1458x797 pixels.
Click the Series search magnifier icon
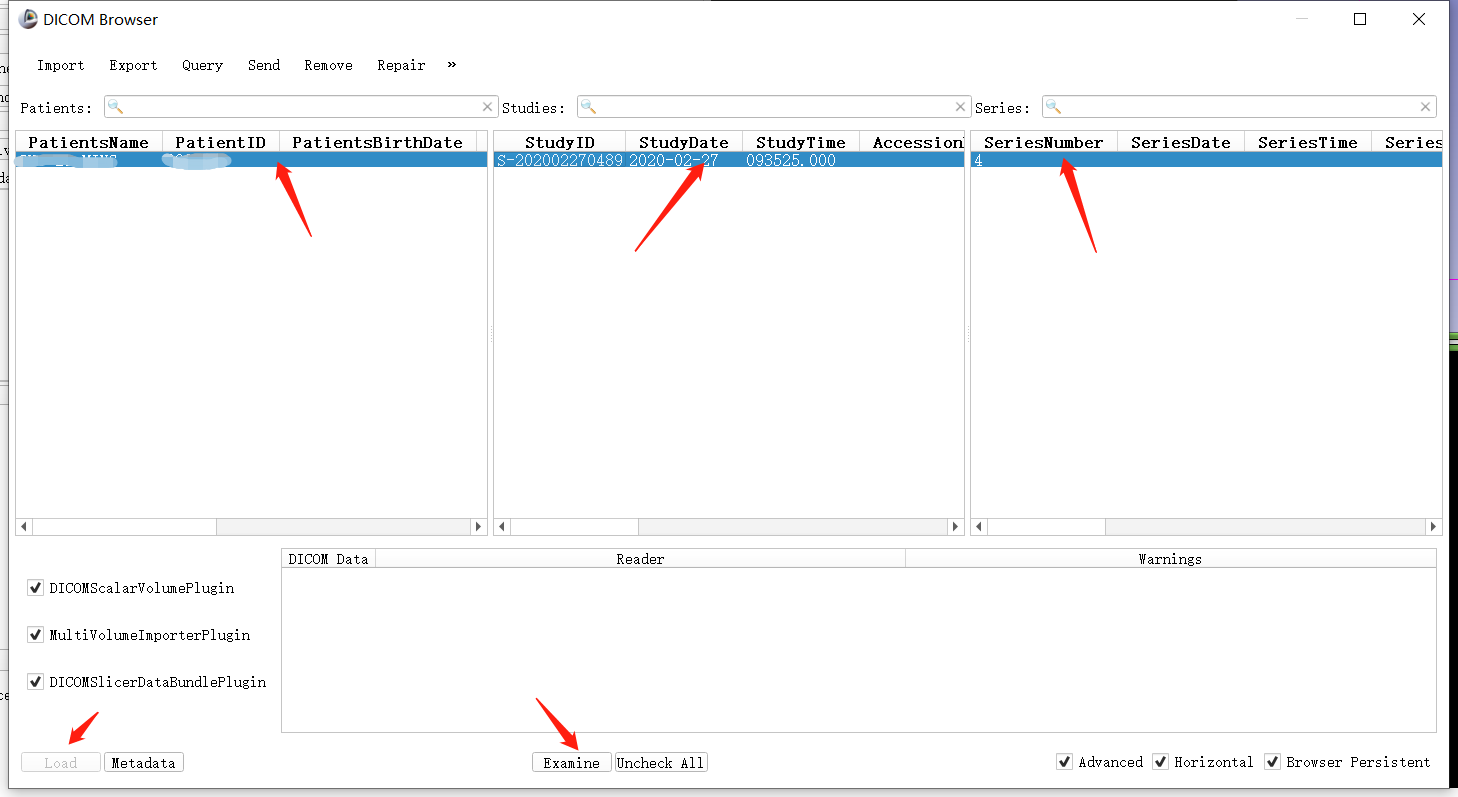[1053, 107]
